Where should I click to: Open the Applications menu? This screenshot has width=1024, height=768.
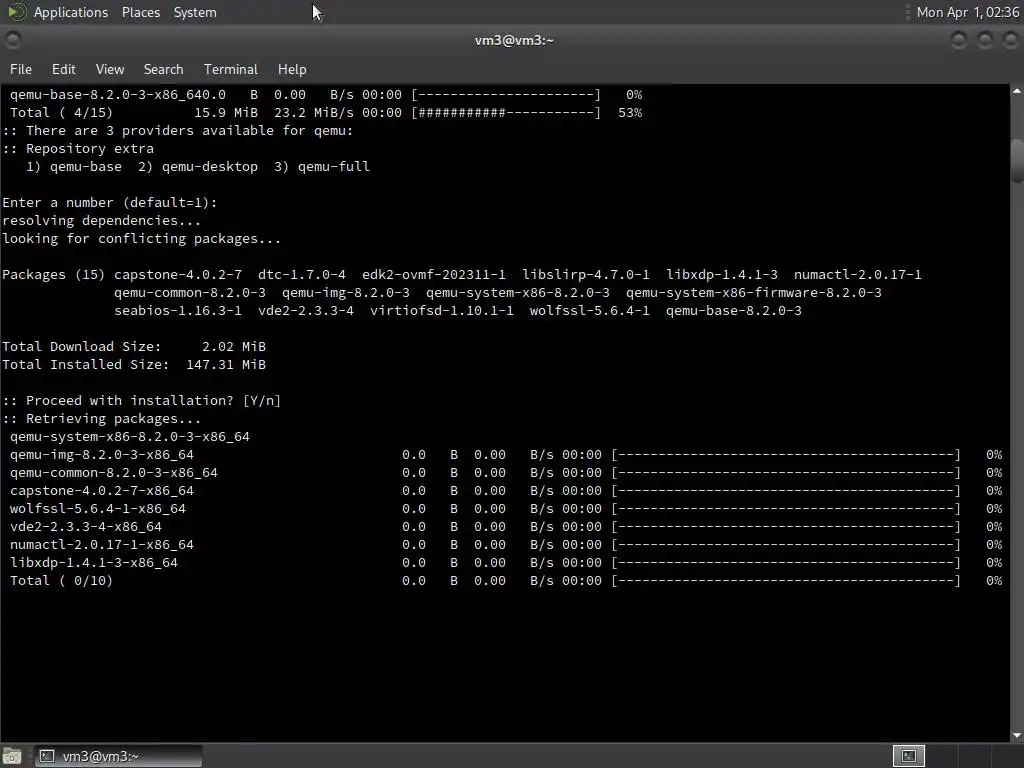tap(71, 12)
